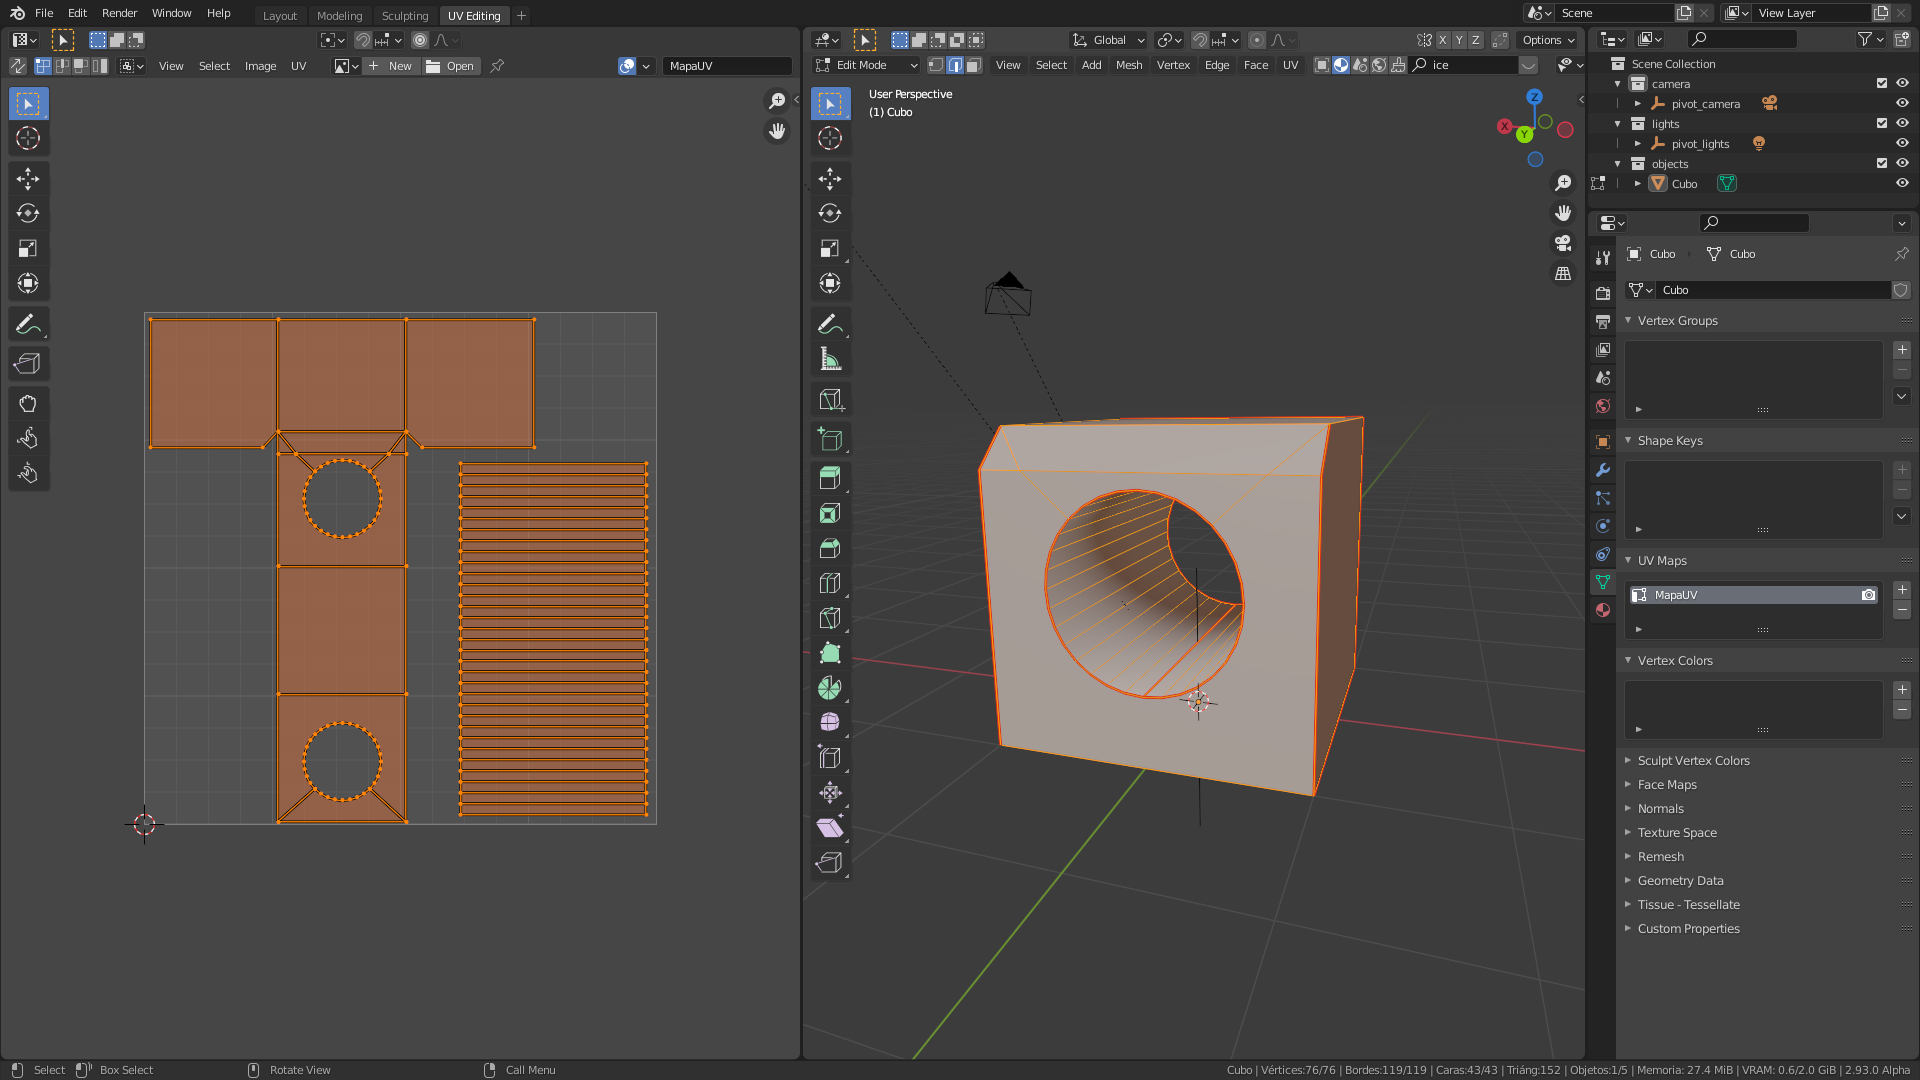Switch to the Modifier Properties wrench tab
Screen dimensions: 1920x1080
point(1603,470)
